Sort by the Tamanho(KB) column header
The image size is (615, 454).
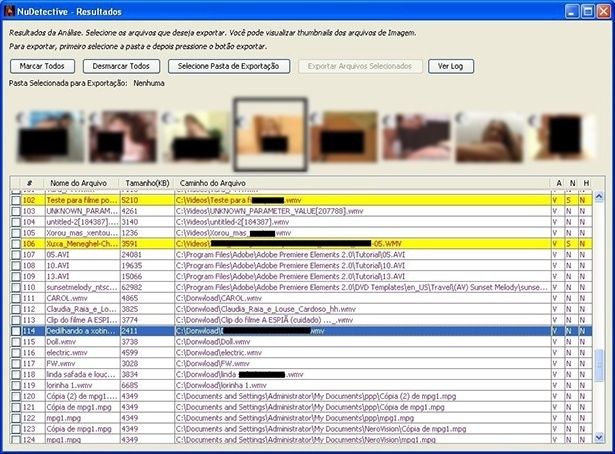coord(146,183)
